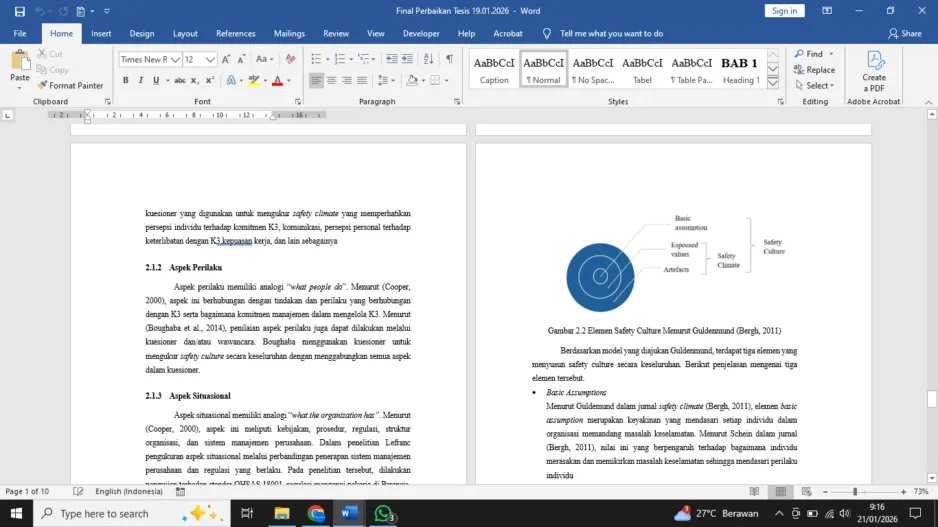Open the font name dropdown
The height and width of the screenshot is (527, 938).
pos(175,59)
